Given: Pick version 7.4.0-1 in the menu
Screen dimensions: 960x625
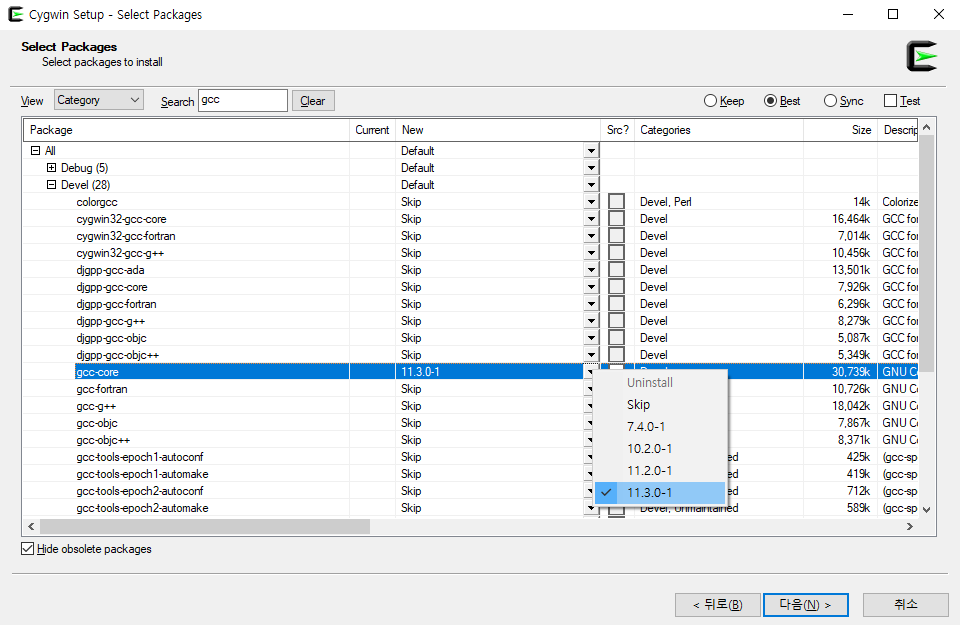Looking at the screenshot, I should [x=660, y=427].
